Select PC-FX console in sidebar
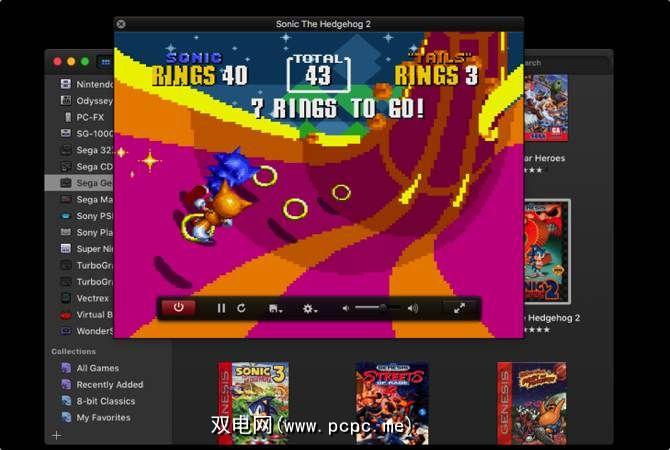Screen dimensions: 670x450 coord(84,117)
